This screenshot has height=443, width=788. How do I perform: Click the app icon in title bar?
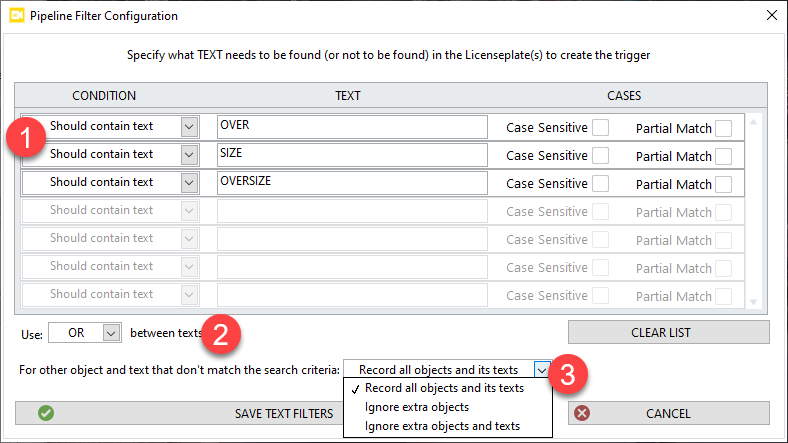pos(16,15)
